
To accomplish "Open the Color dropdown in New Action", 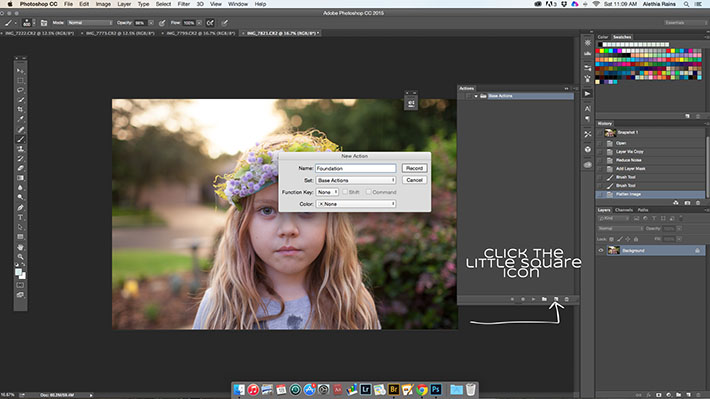I will pos(356,204).
